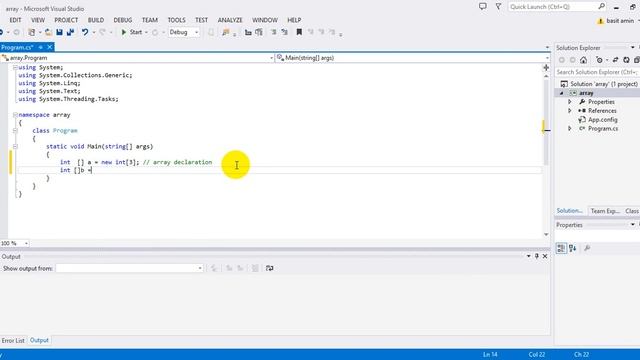Image resolution: width=640 pixels, height=360 pixels.
Task: Select App.config in Solution Explorer
Action: pyautogui.click(x=602, y=120)
